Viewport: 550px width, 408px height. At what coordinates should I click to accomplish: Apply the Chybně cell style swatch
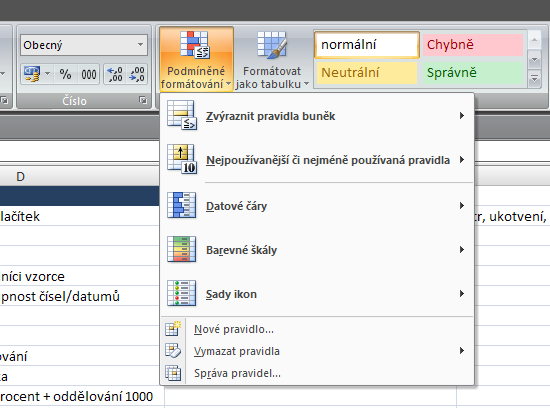click(x=472, y=45)
